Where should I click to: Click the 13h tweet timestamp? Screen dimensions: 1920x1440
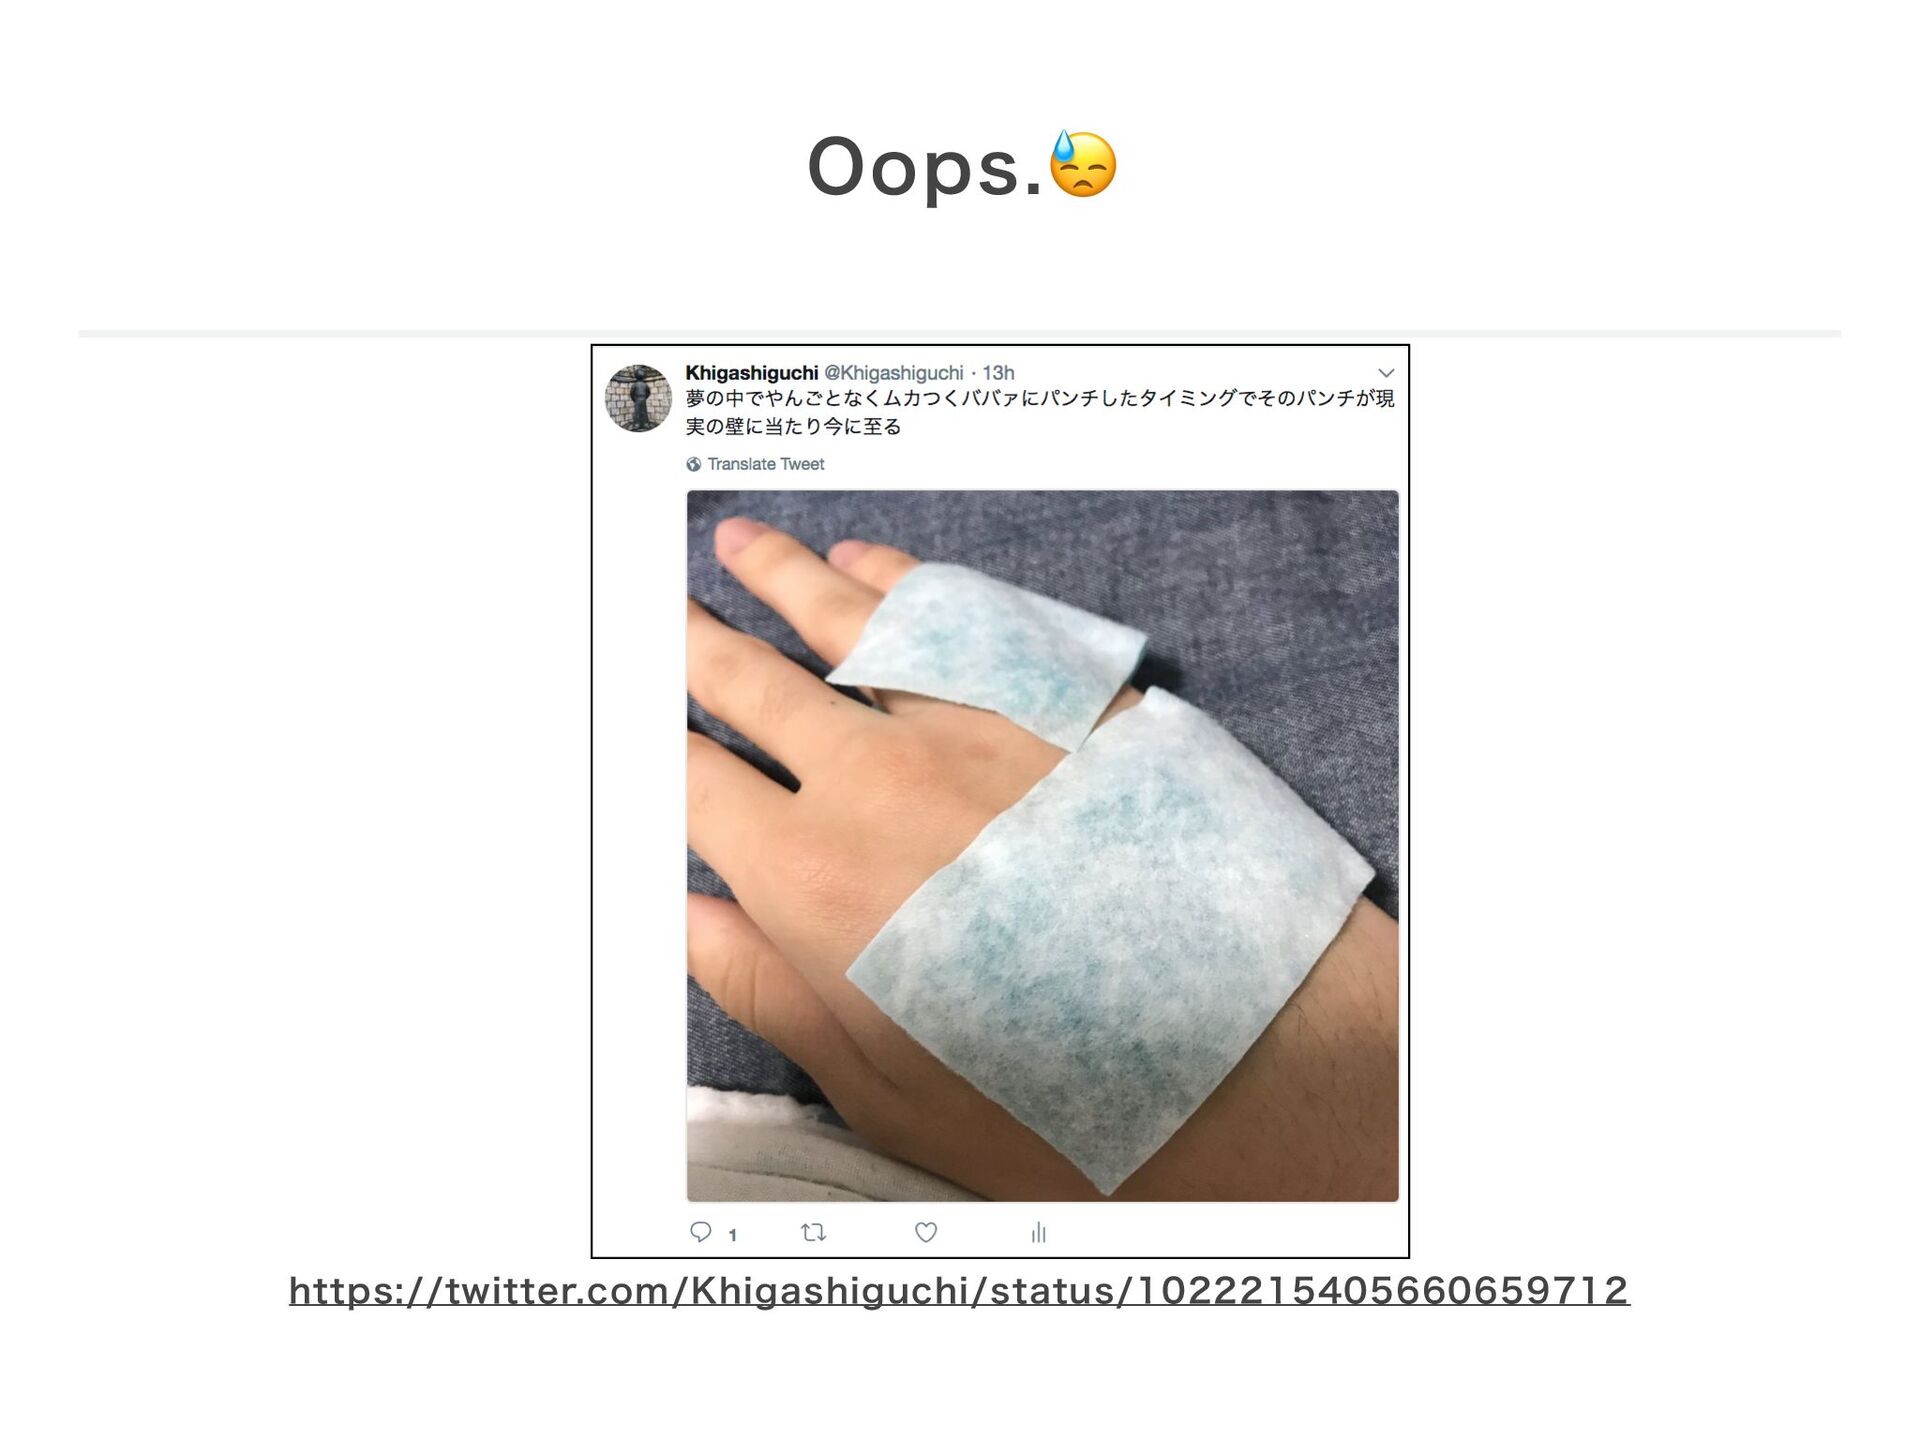998,373
